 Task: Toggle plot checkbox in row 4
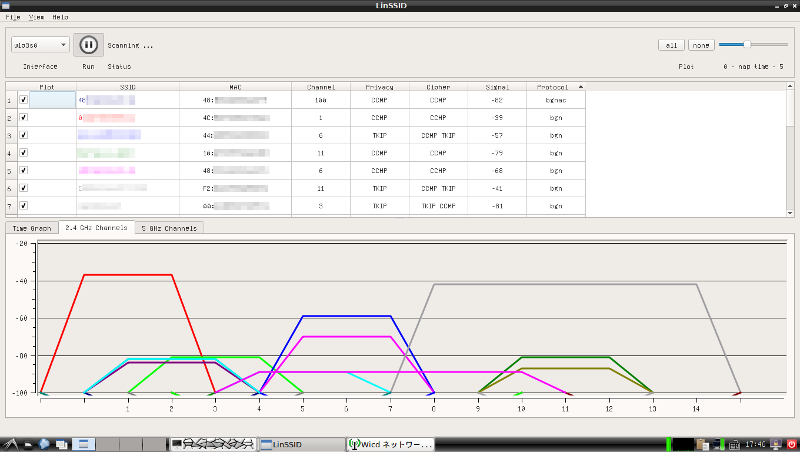23,153
